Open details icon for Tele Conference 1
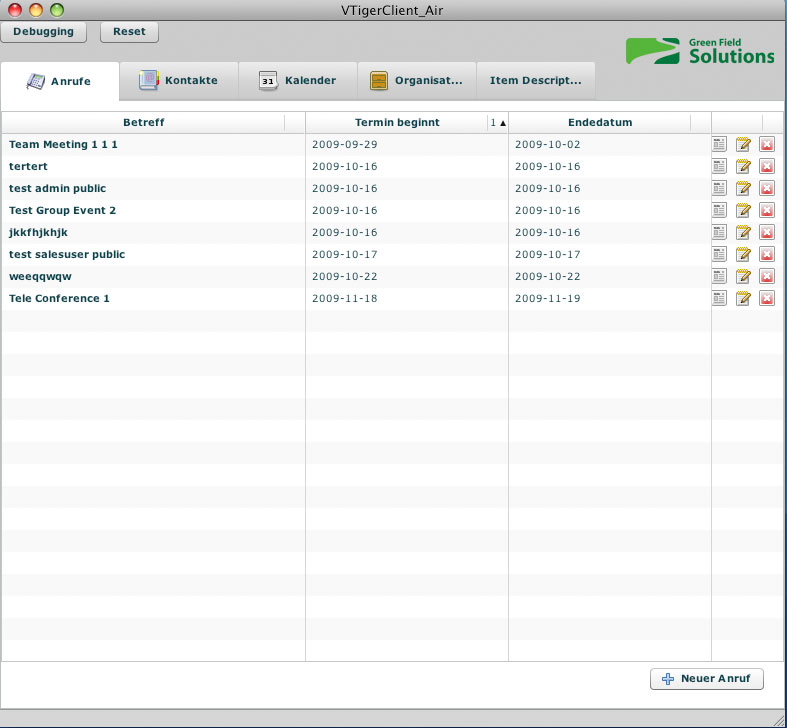 [x=719, y=299]
